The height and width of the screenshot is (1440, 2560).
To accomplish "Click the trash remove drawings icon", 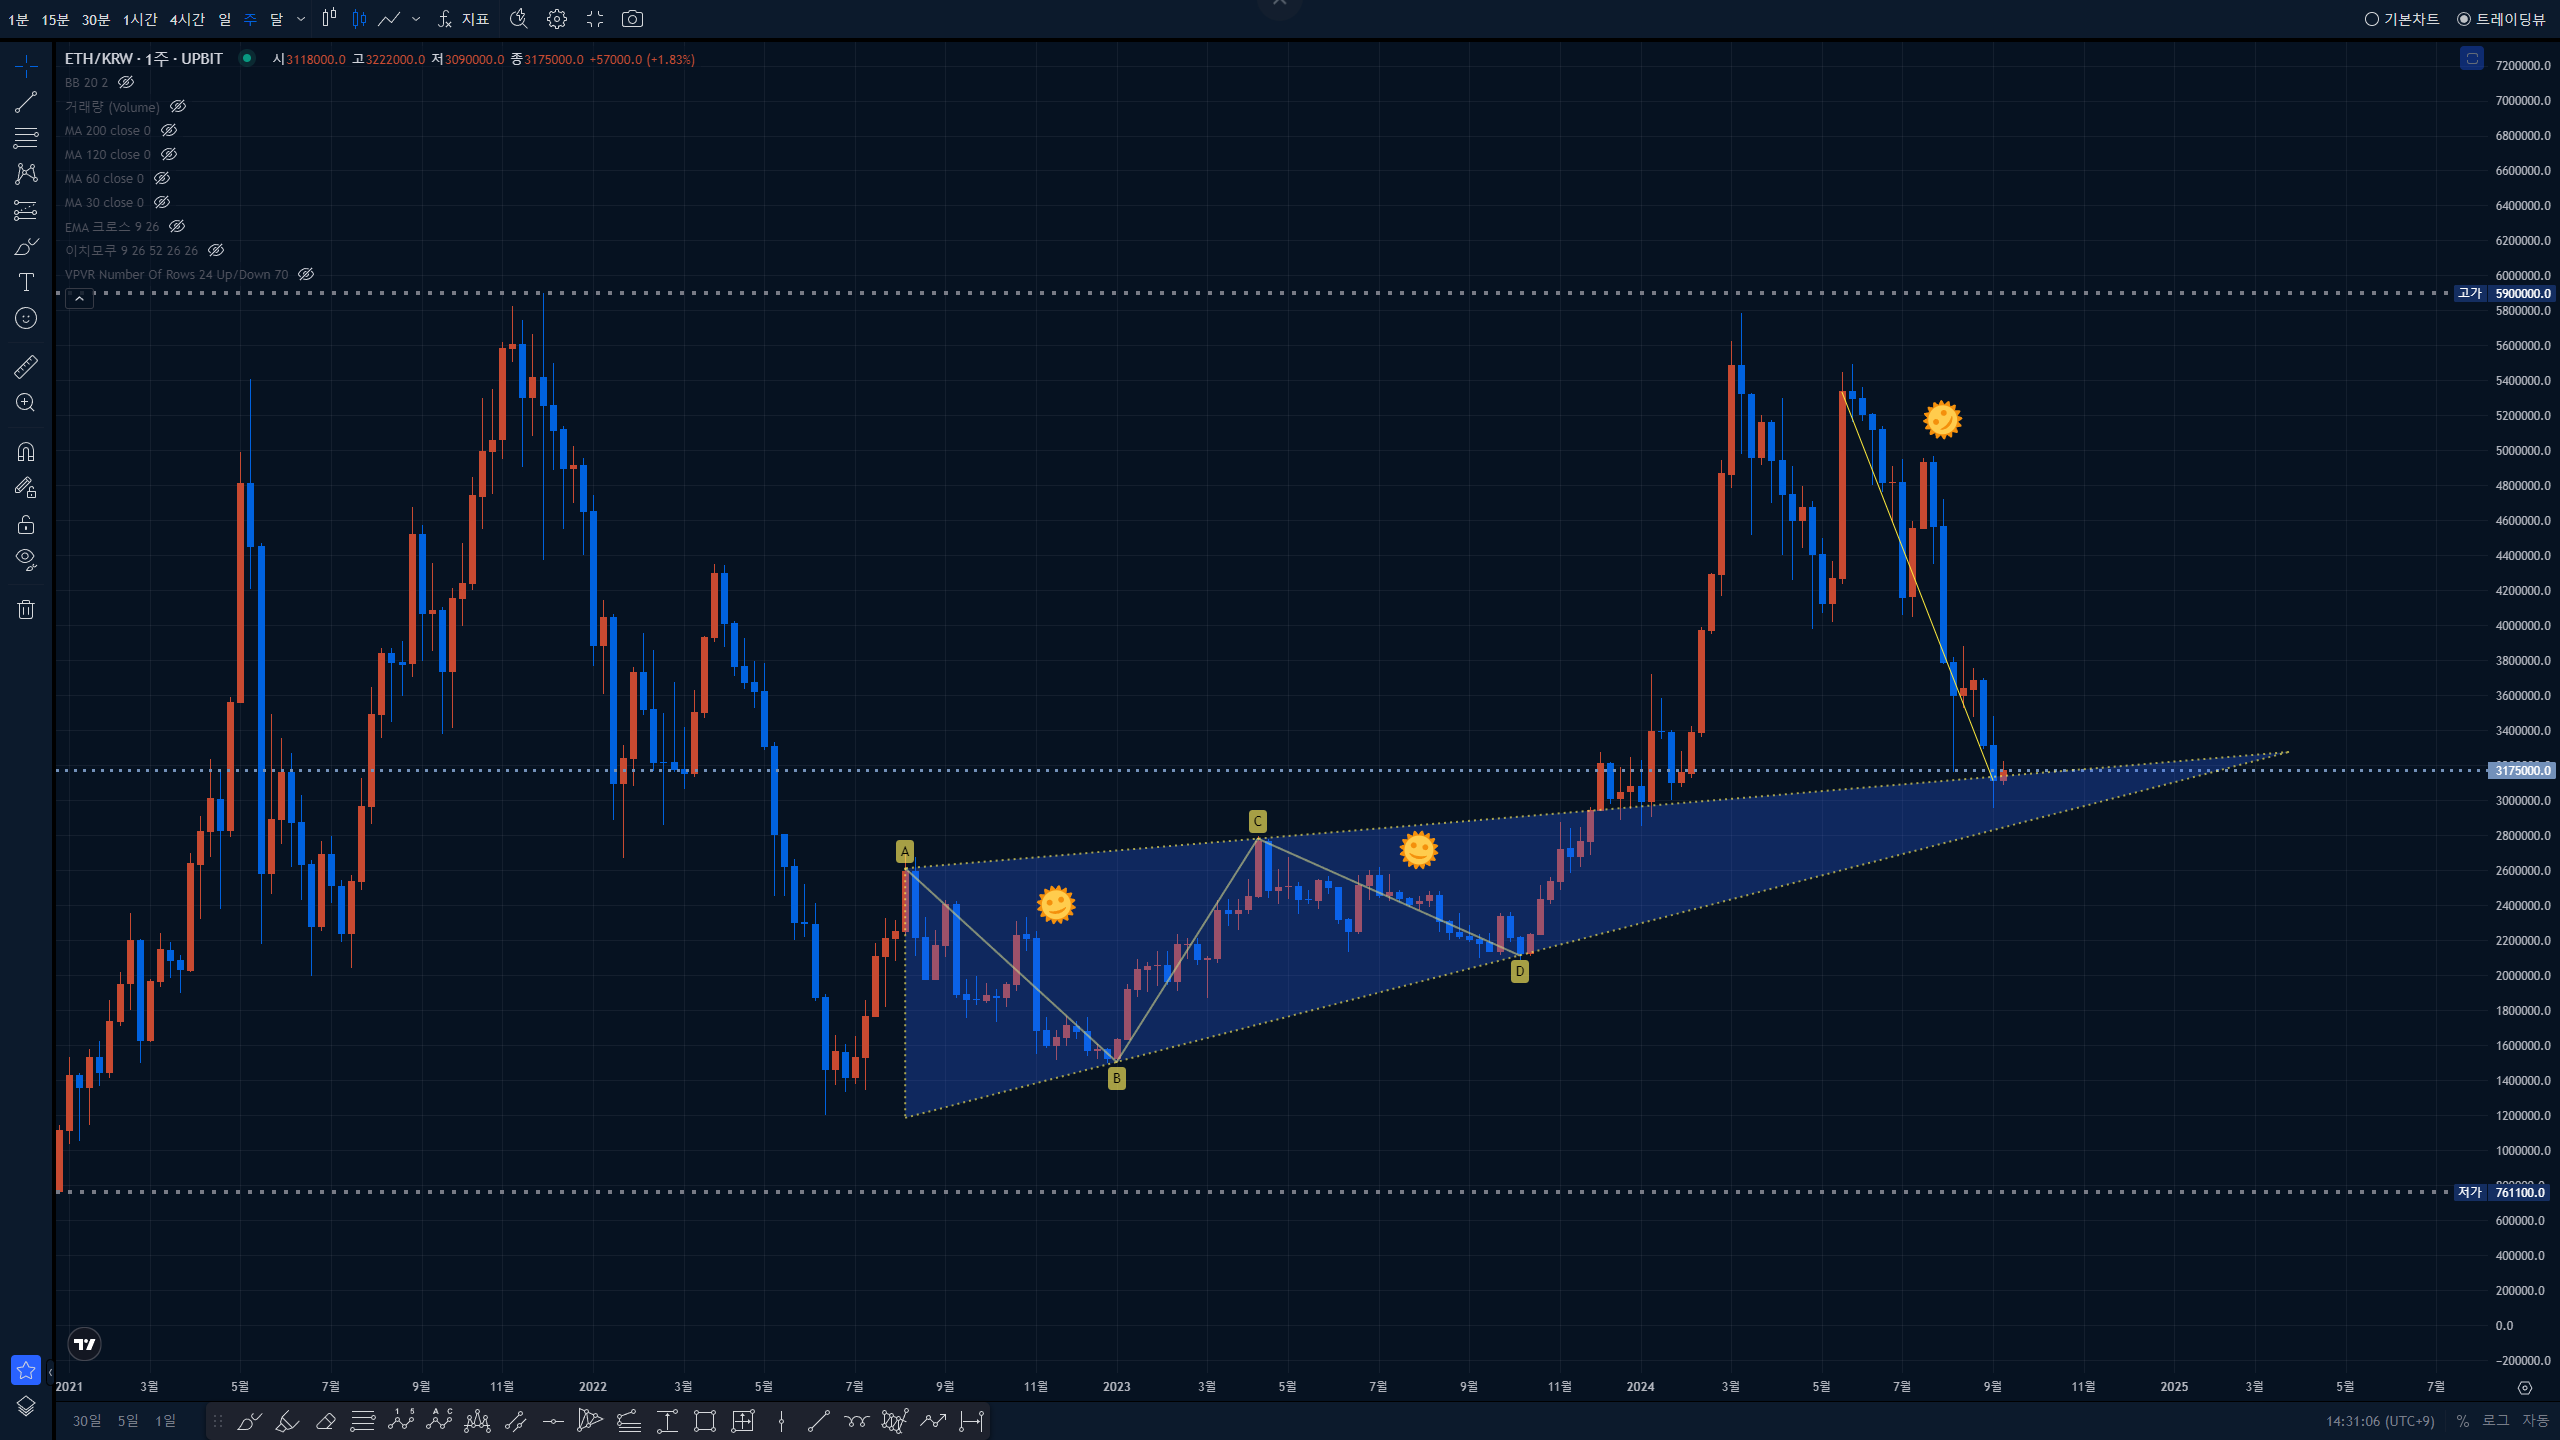I will point(26,609).
